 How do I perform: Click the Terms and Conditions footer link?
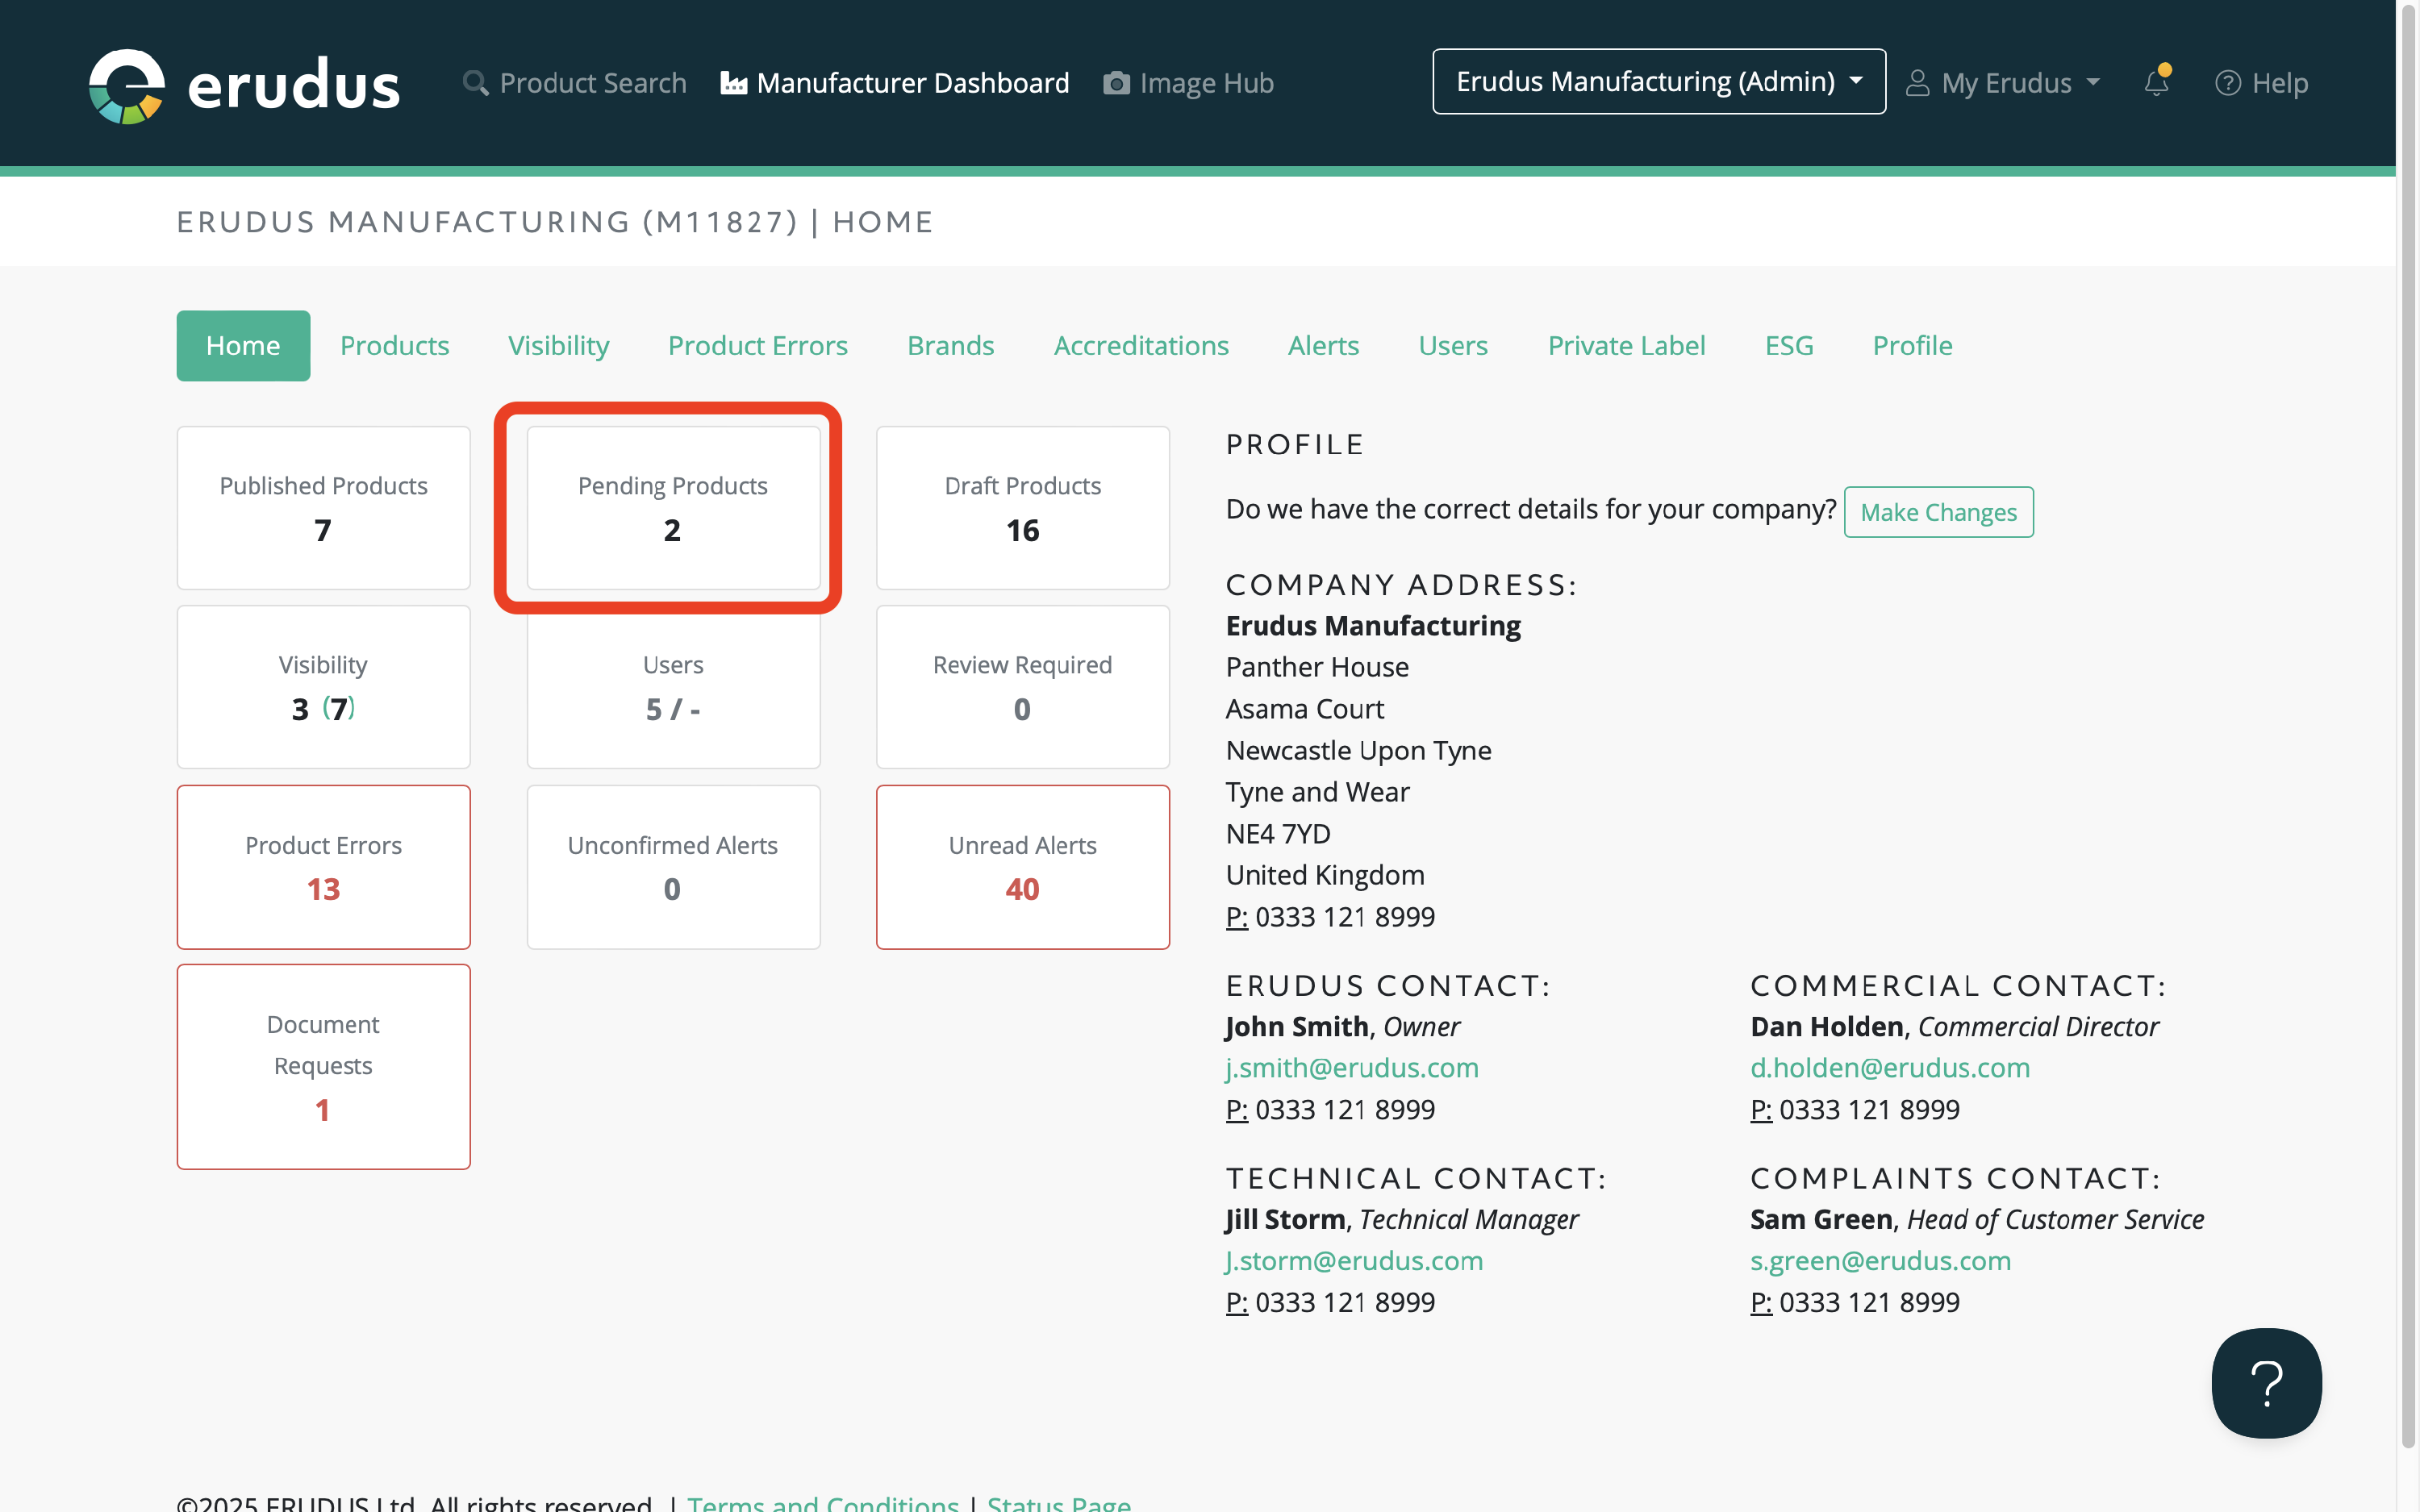(822, 1502)
